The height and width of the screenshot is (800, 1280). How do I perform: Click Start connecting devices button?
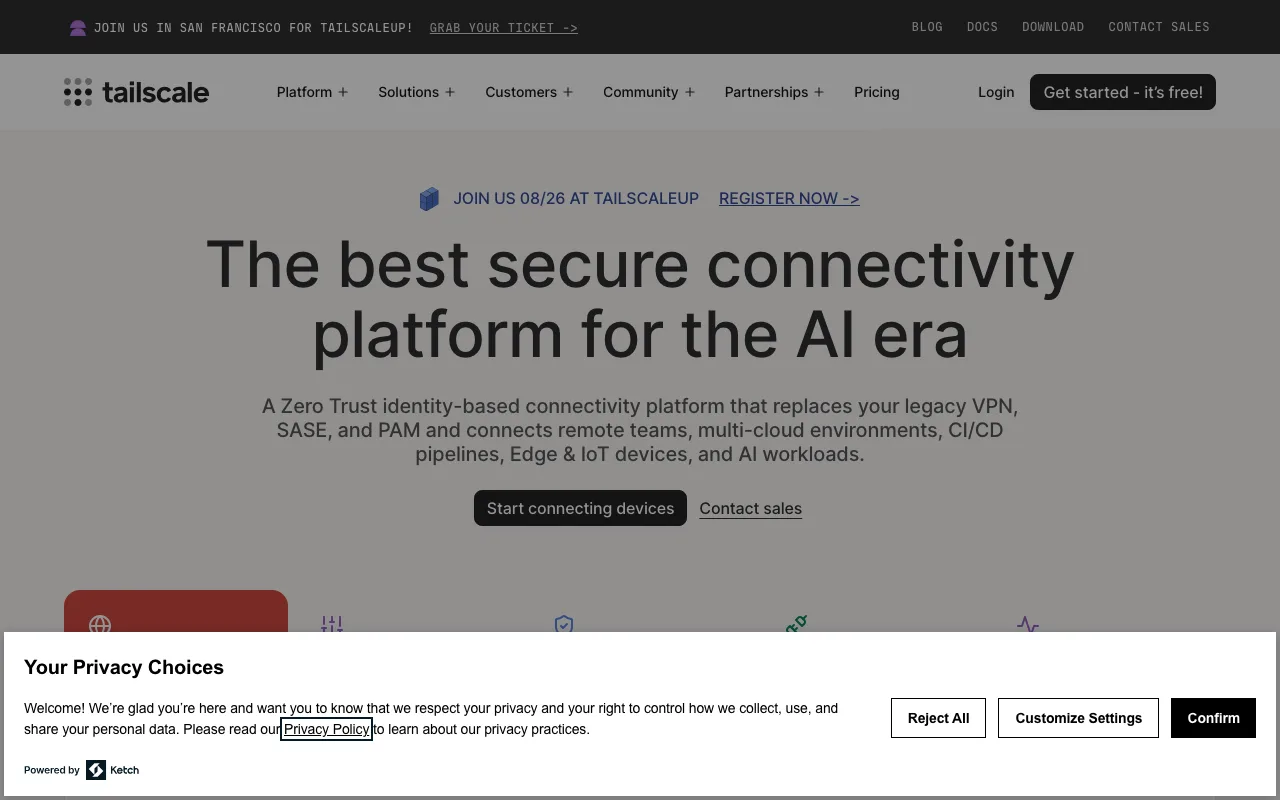[580, 508]
